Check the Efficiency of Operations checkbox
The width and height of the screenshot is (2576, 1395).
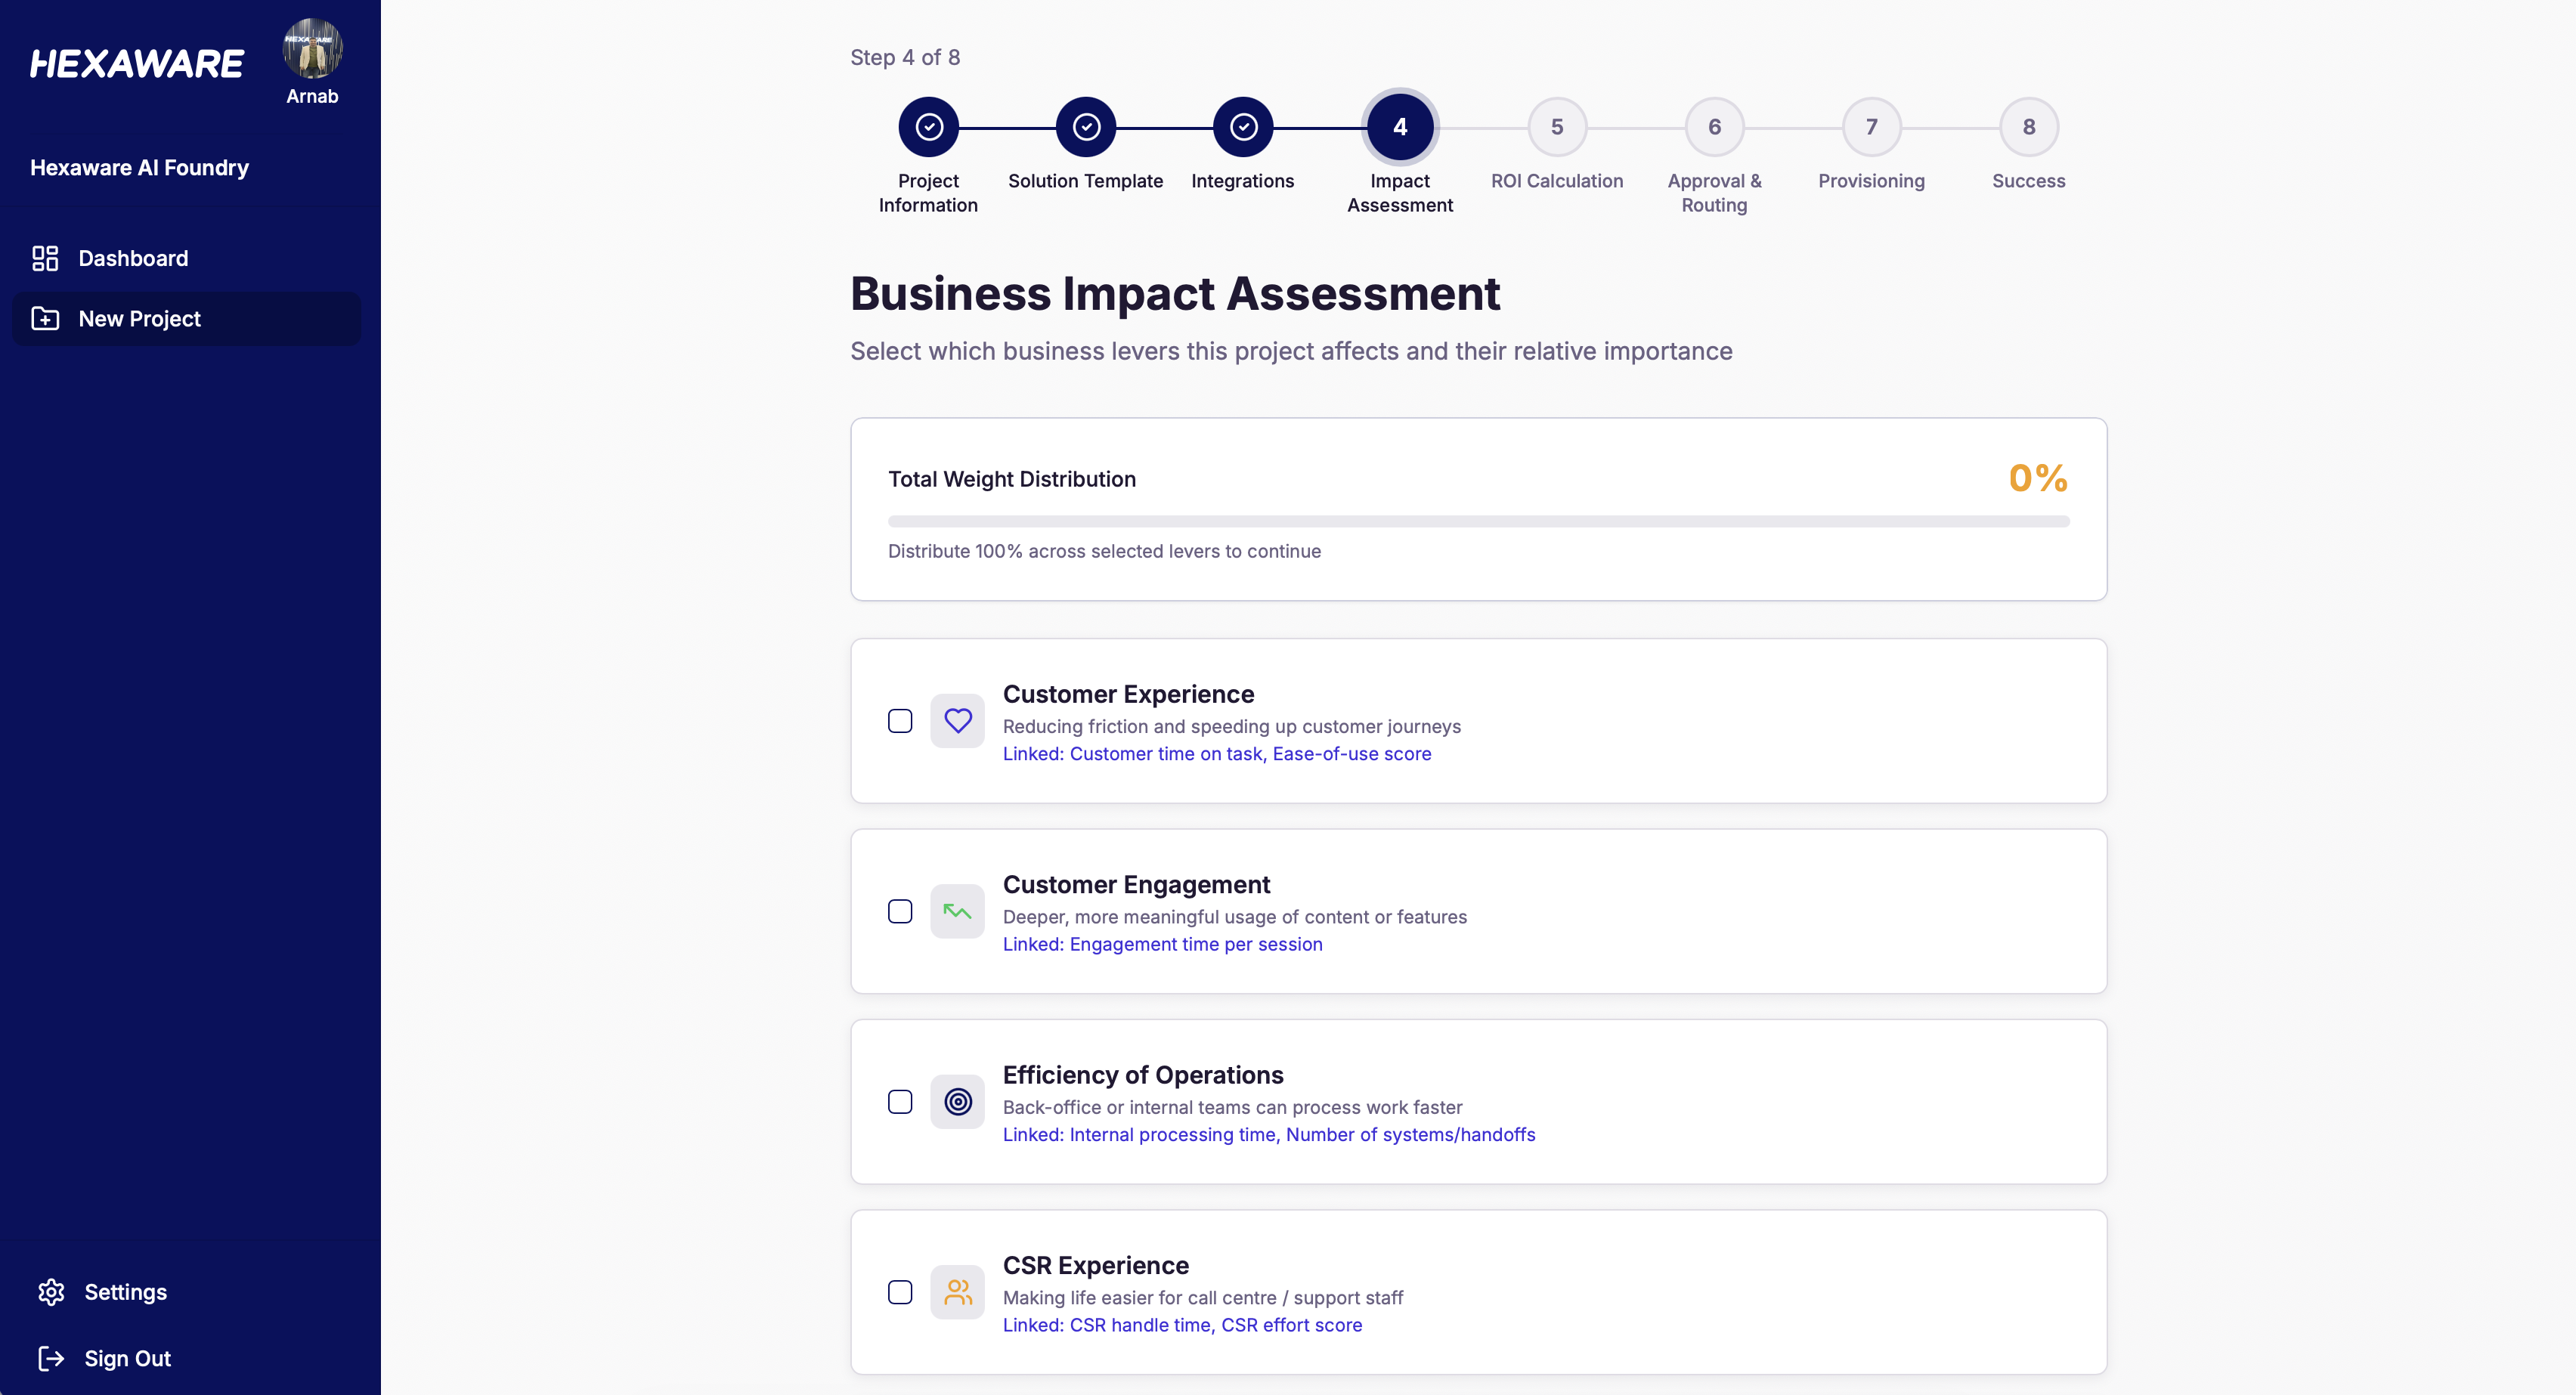900,1102
